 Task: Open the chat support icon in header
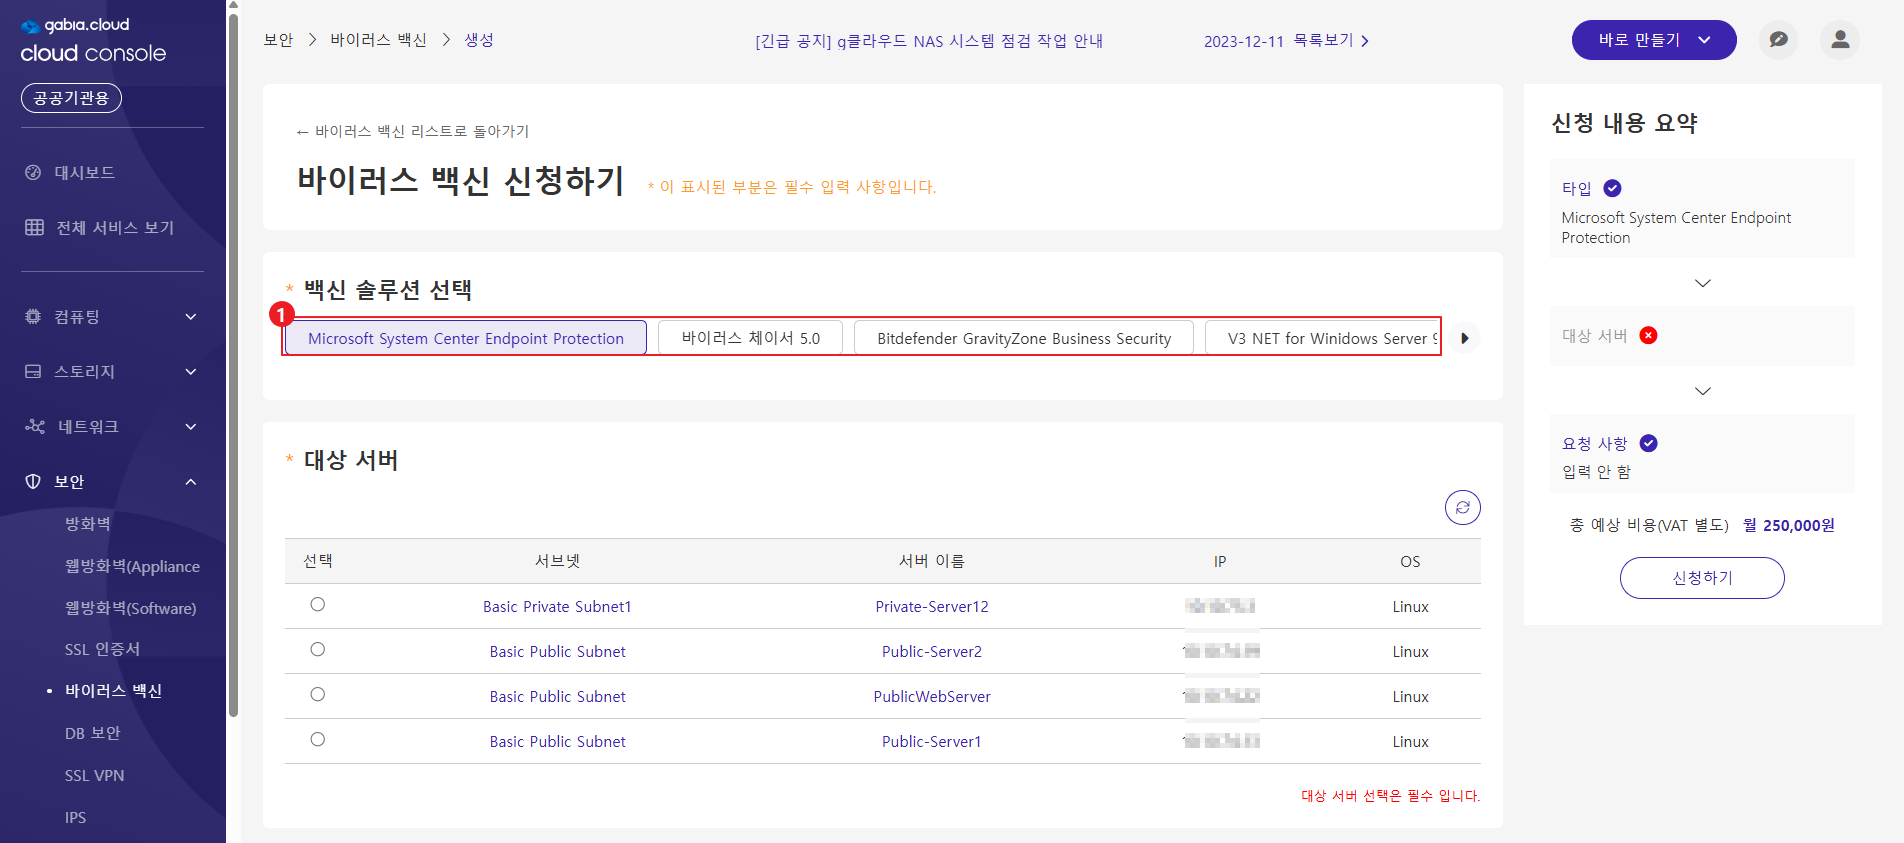point(1778,40)
